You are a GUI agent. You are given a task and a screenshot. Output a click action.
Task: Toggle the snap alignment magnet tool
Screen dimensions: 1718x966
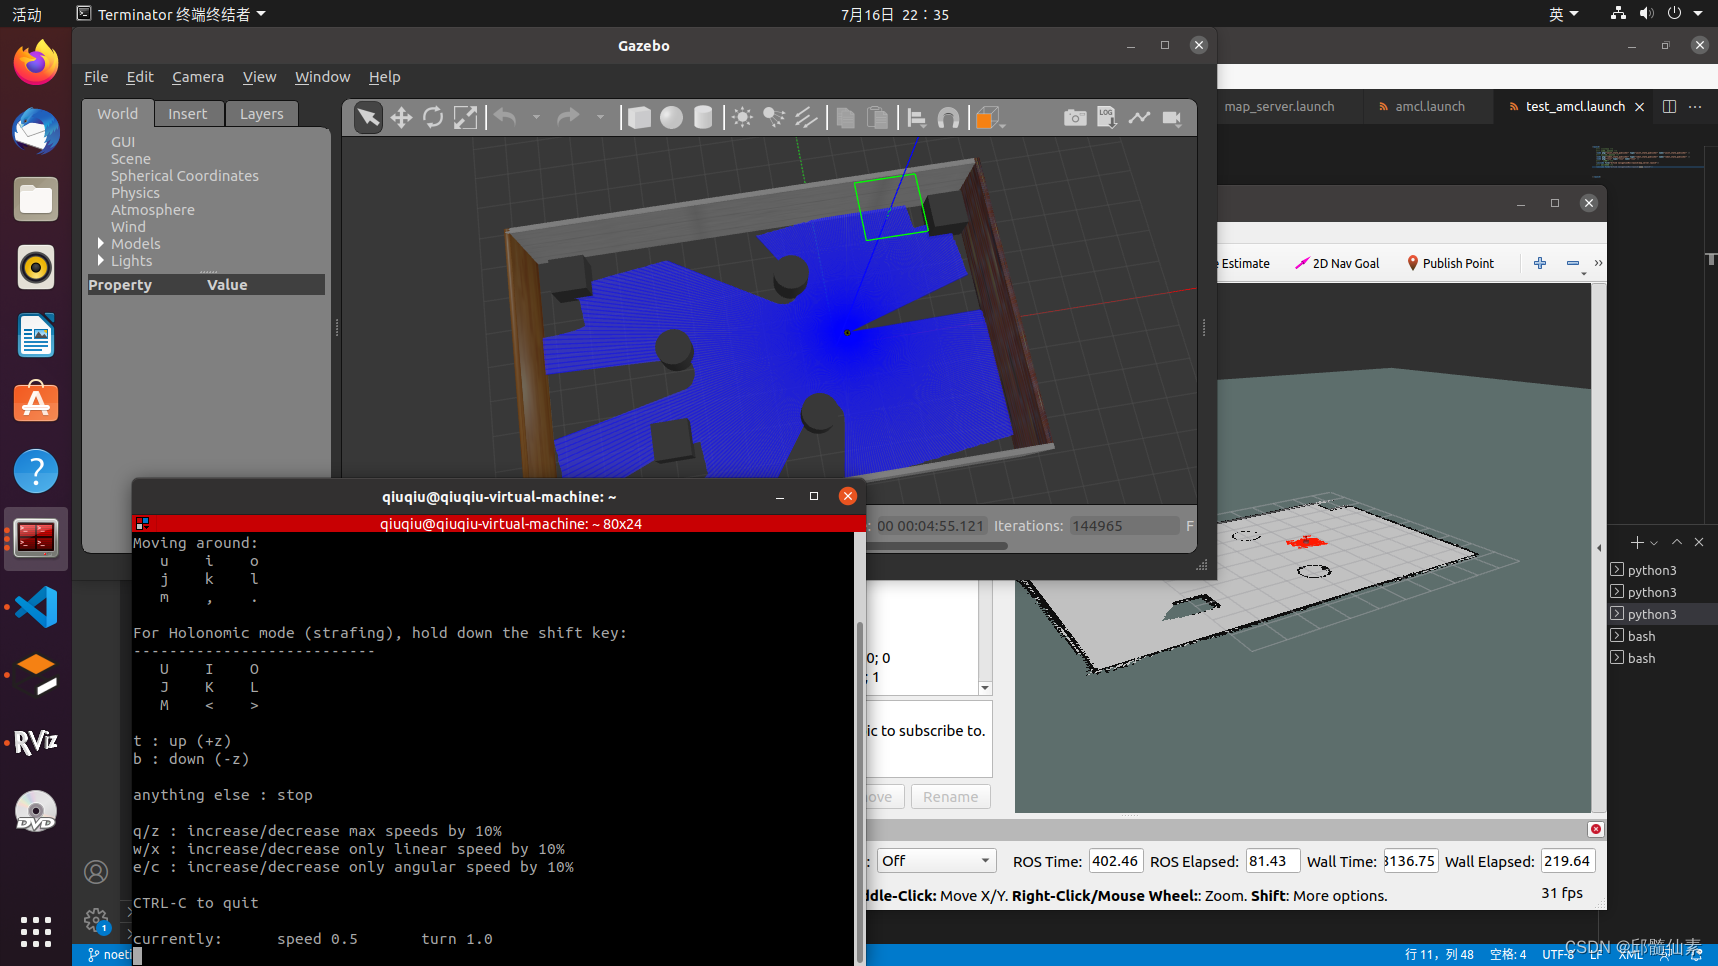[x=948, y=117]
